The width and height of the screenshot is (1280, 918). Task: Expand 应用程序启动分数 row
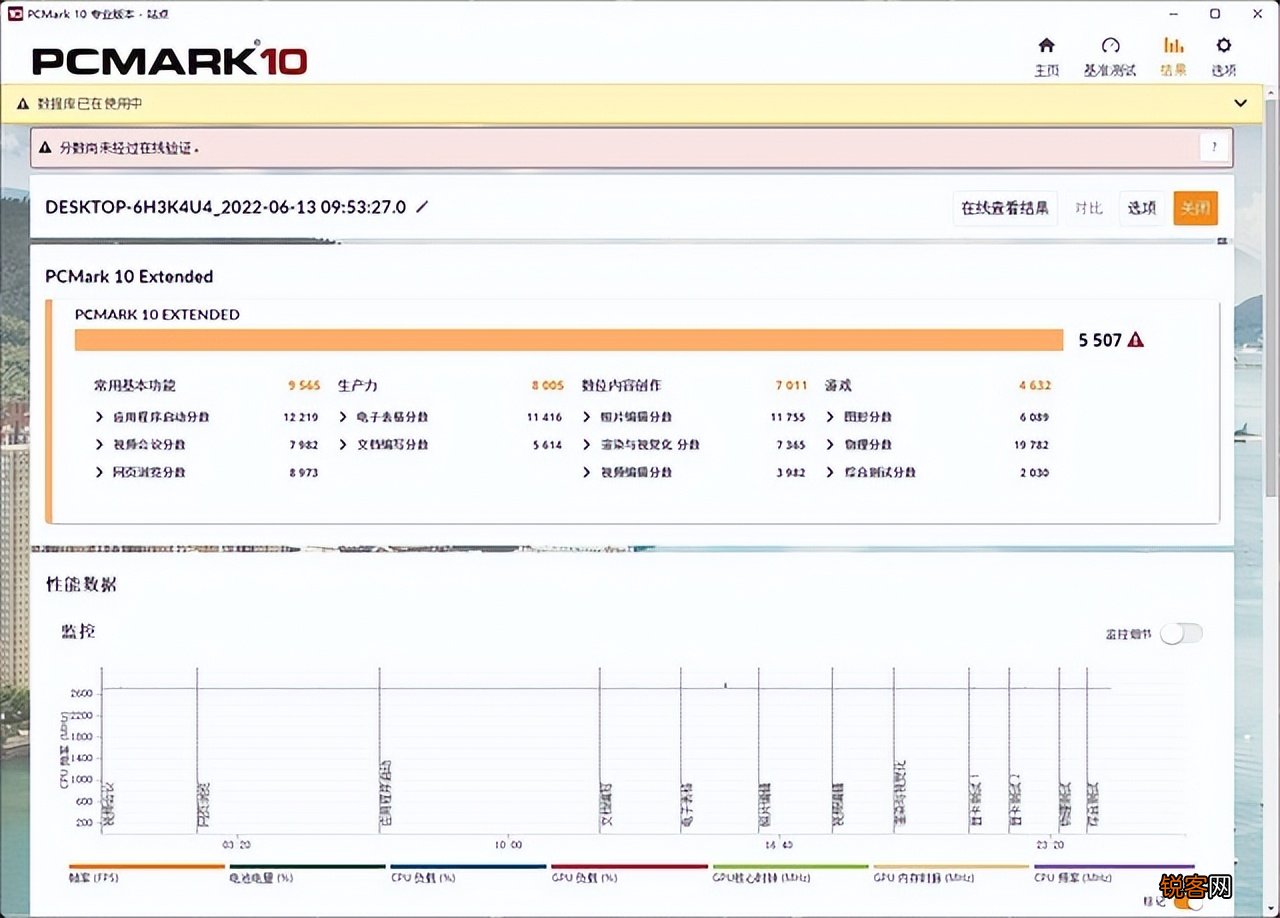(x=206, y=417)
